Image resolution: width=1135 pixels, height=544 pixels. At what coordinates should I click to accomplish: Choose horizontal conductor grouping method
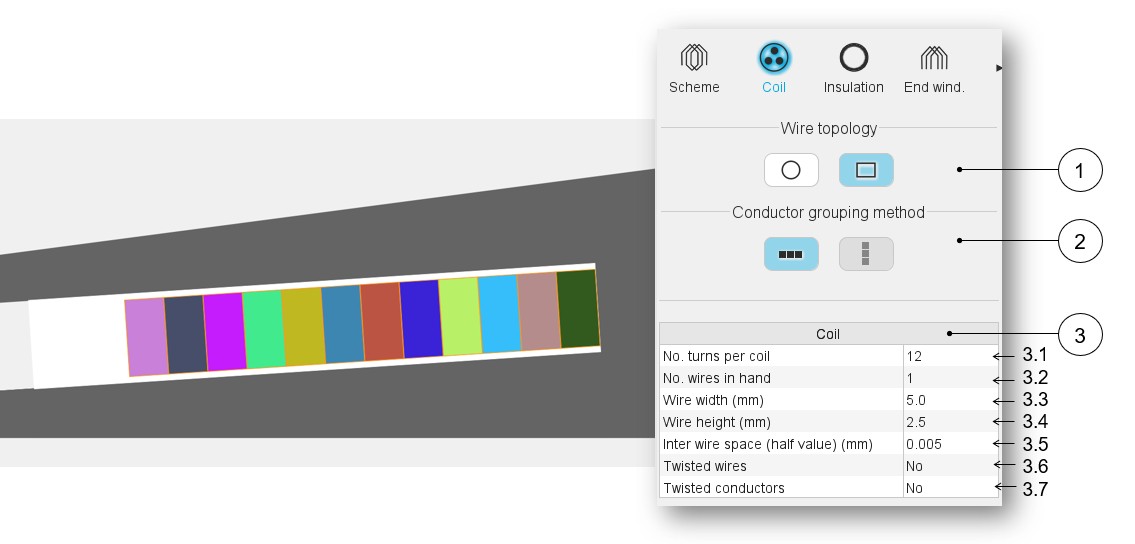tap(791, 254)
